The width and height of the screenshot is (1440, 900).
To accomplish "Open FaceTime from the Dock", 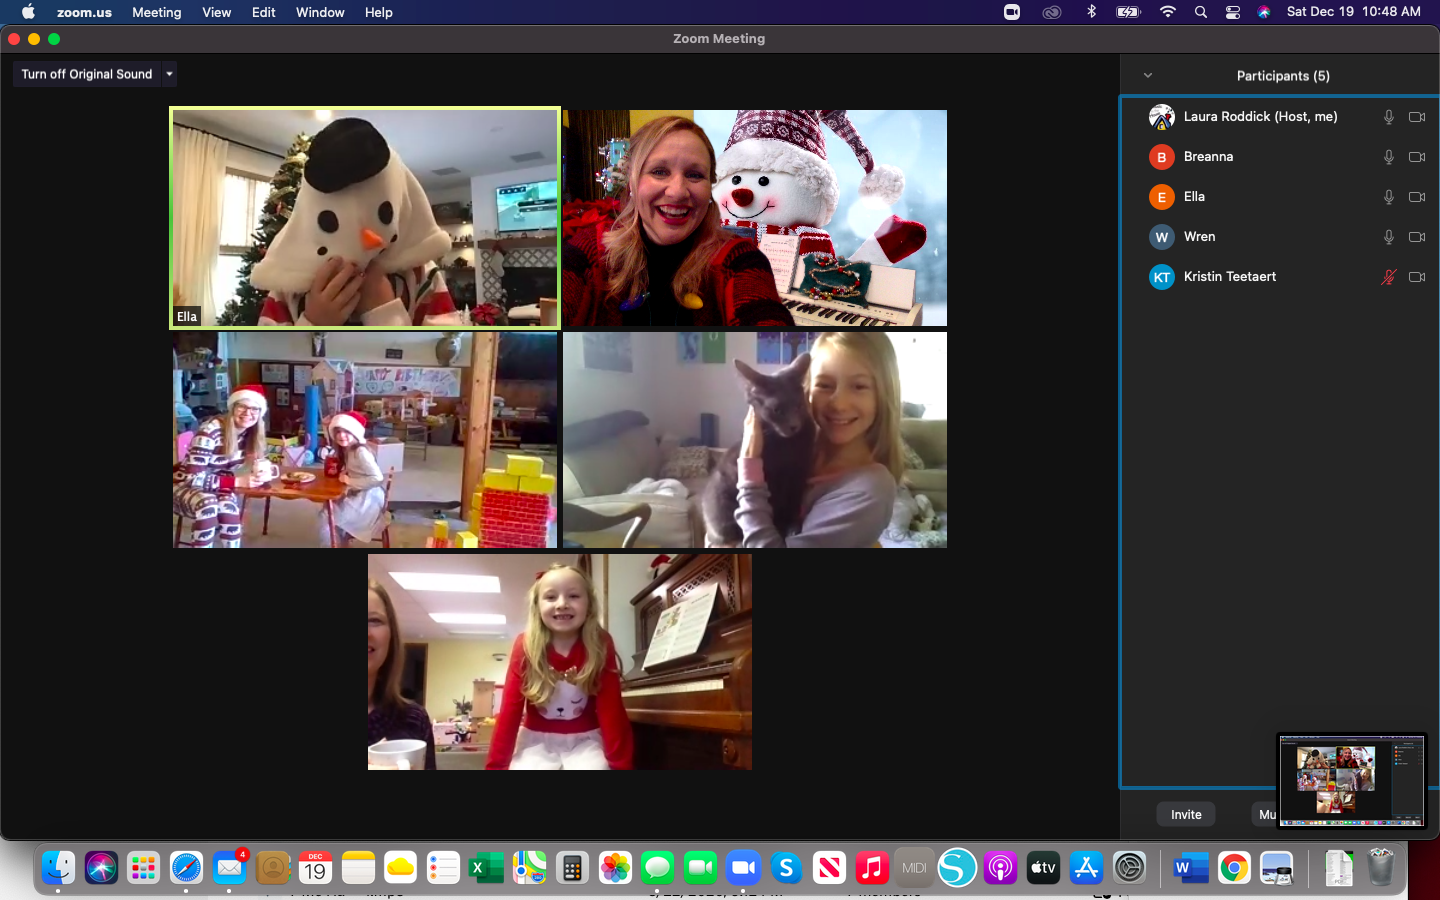I will [x=700, y=868].
